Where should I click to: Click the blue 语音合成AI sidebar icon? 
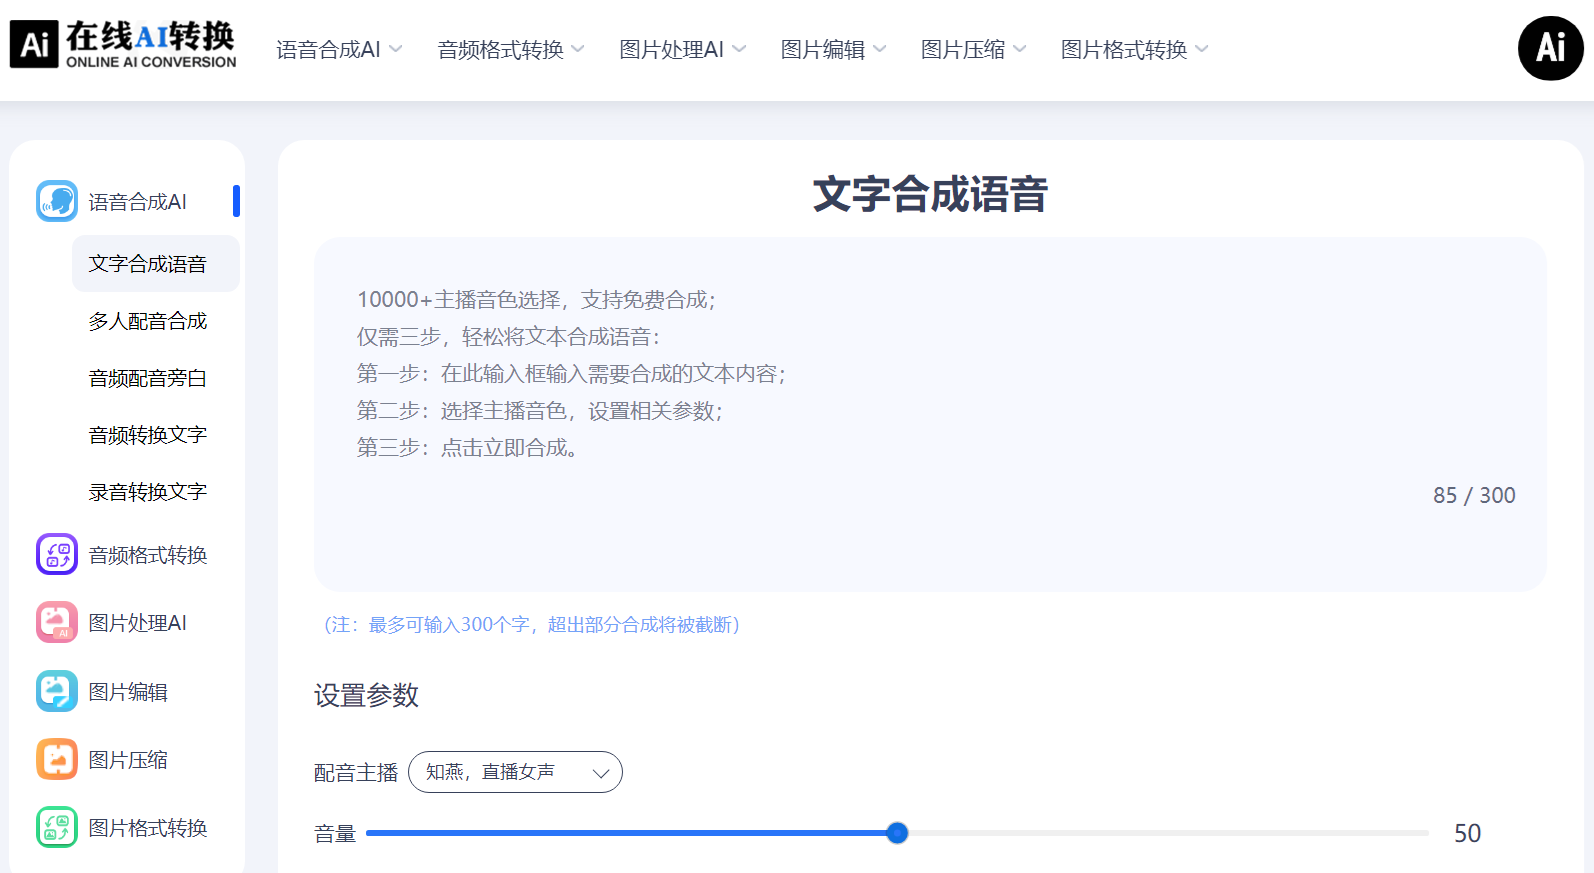57,201
